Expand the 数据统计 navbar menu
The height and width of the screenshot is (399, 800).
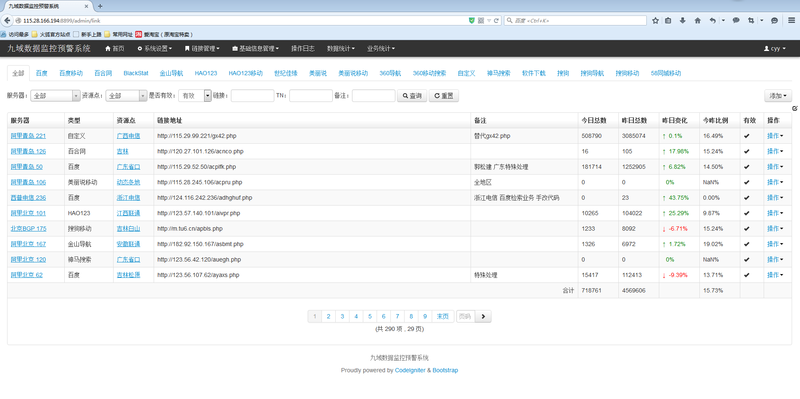[341, 48]
